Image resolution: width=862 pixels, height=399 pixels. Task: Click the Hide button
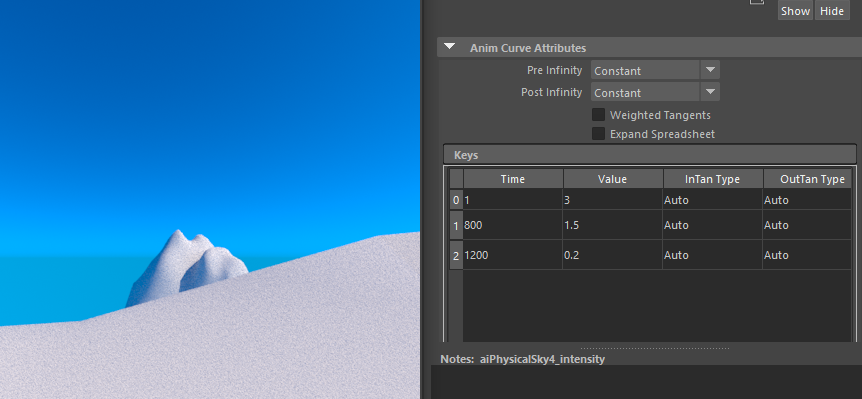point(832,11)
